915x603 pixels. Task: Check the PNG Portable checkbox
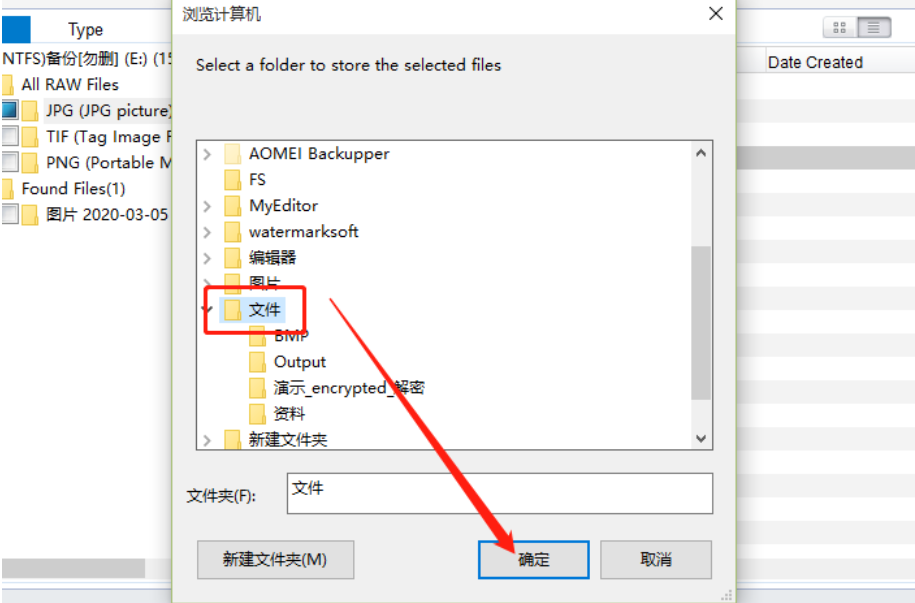coord(10,162)
